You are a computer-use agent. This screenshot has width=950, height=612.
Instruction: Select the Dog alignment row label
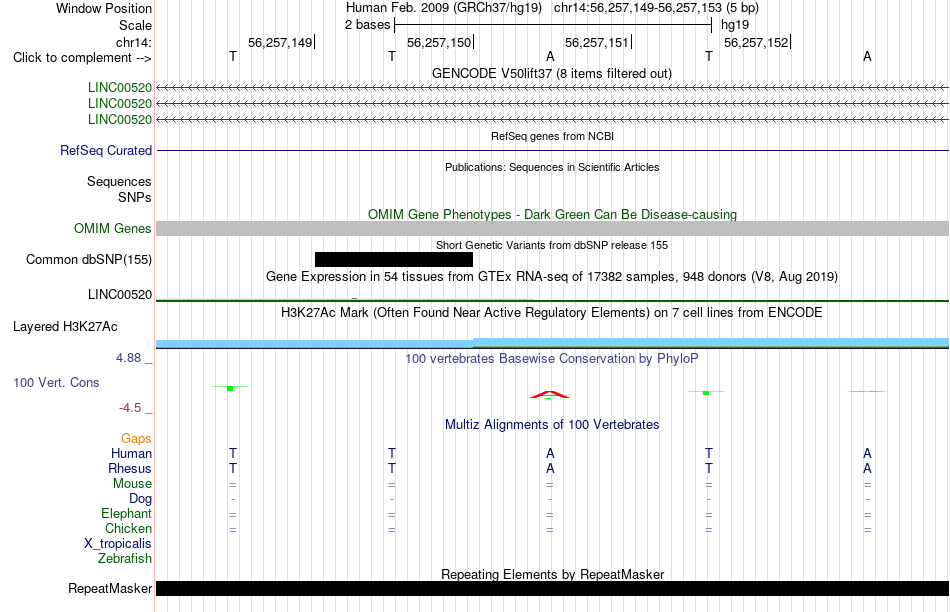[x=140, y=499]
